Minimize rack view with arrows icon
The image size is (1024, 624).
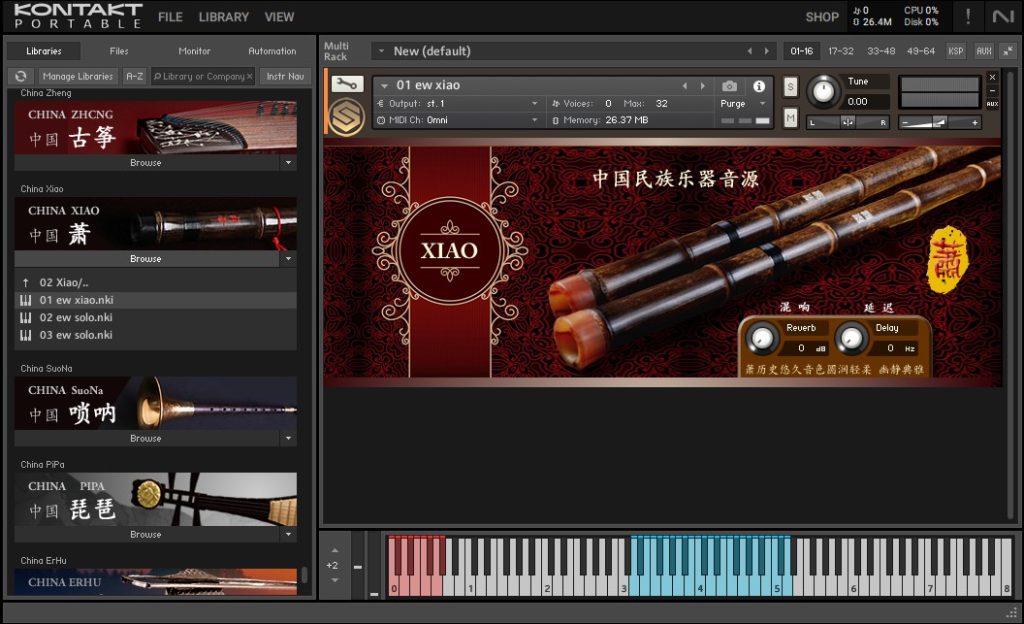pyautogui.click(x=1008, y=51)
